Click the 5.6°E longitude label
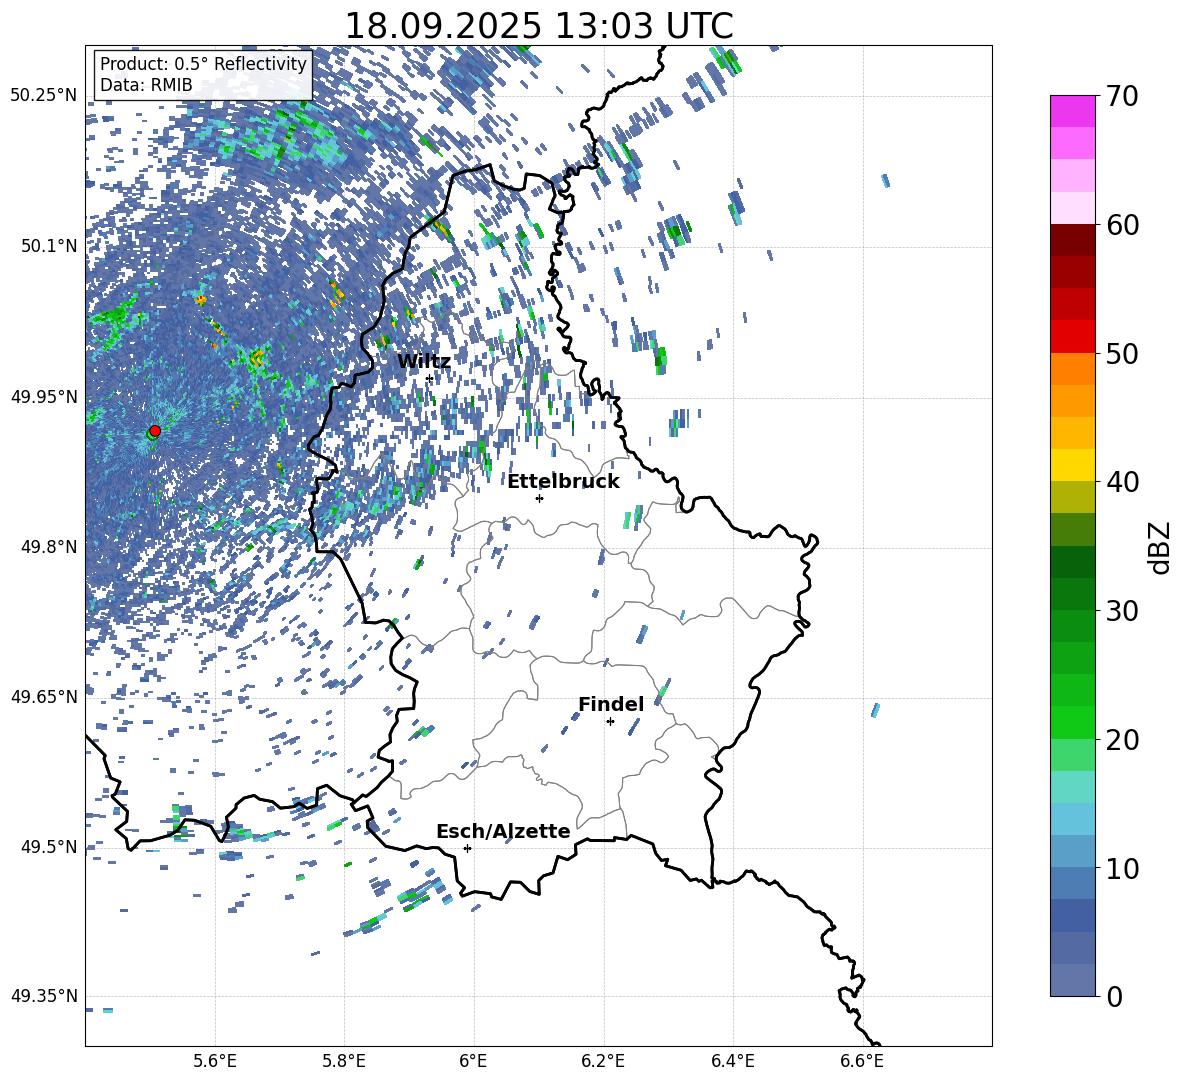Screen dimensions: 1184x1081 (x=215, y=1061)
